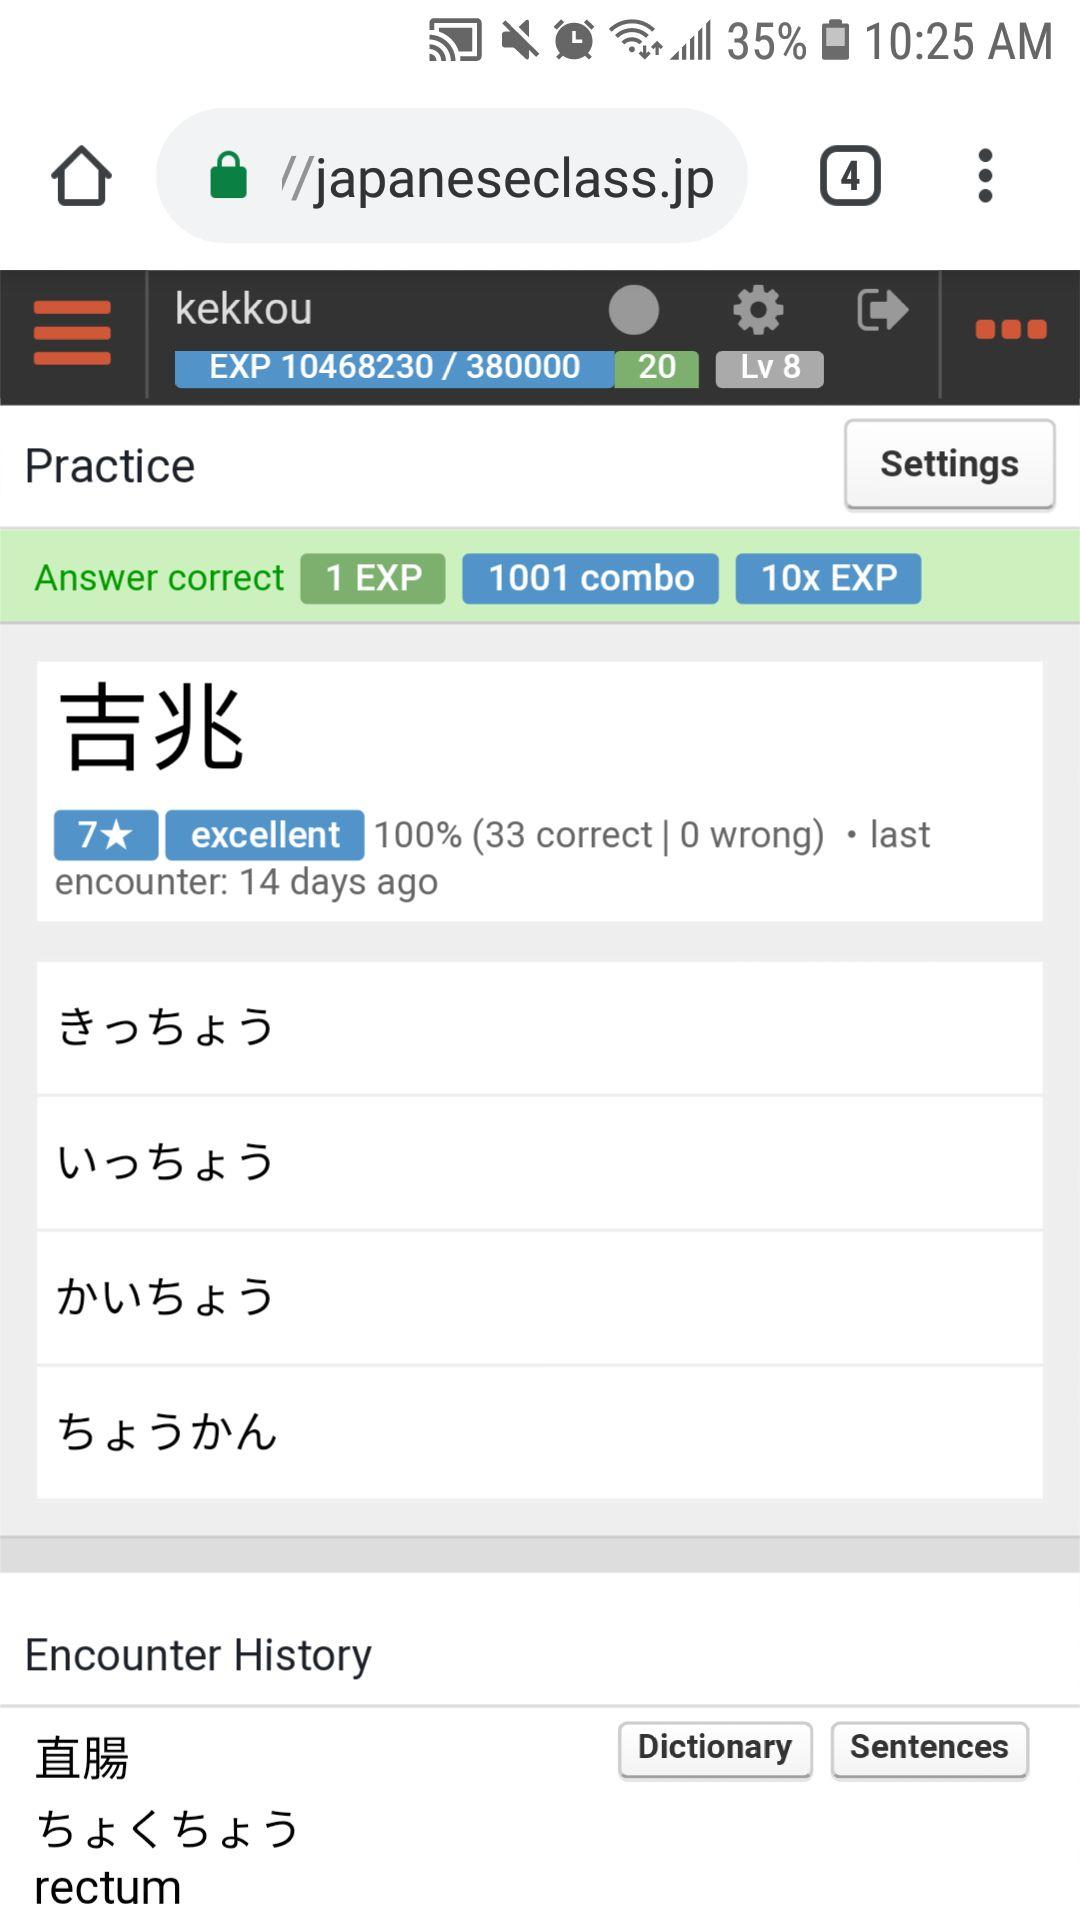Open account settings gear icon

758,310
